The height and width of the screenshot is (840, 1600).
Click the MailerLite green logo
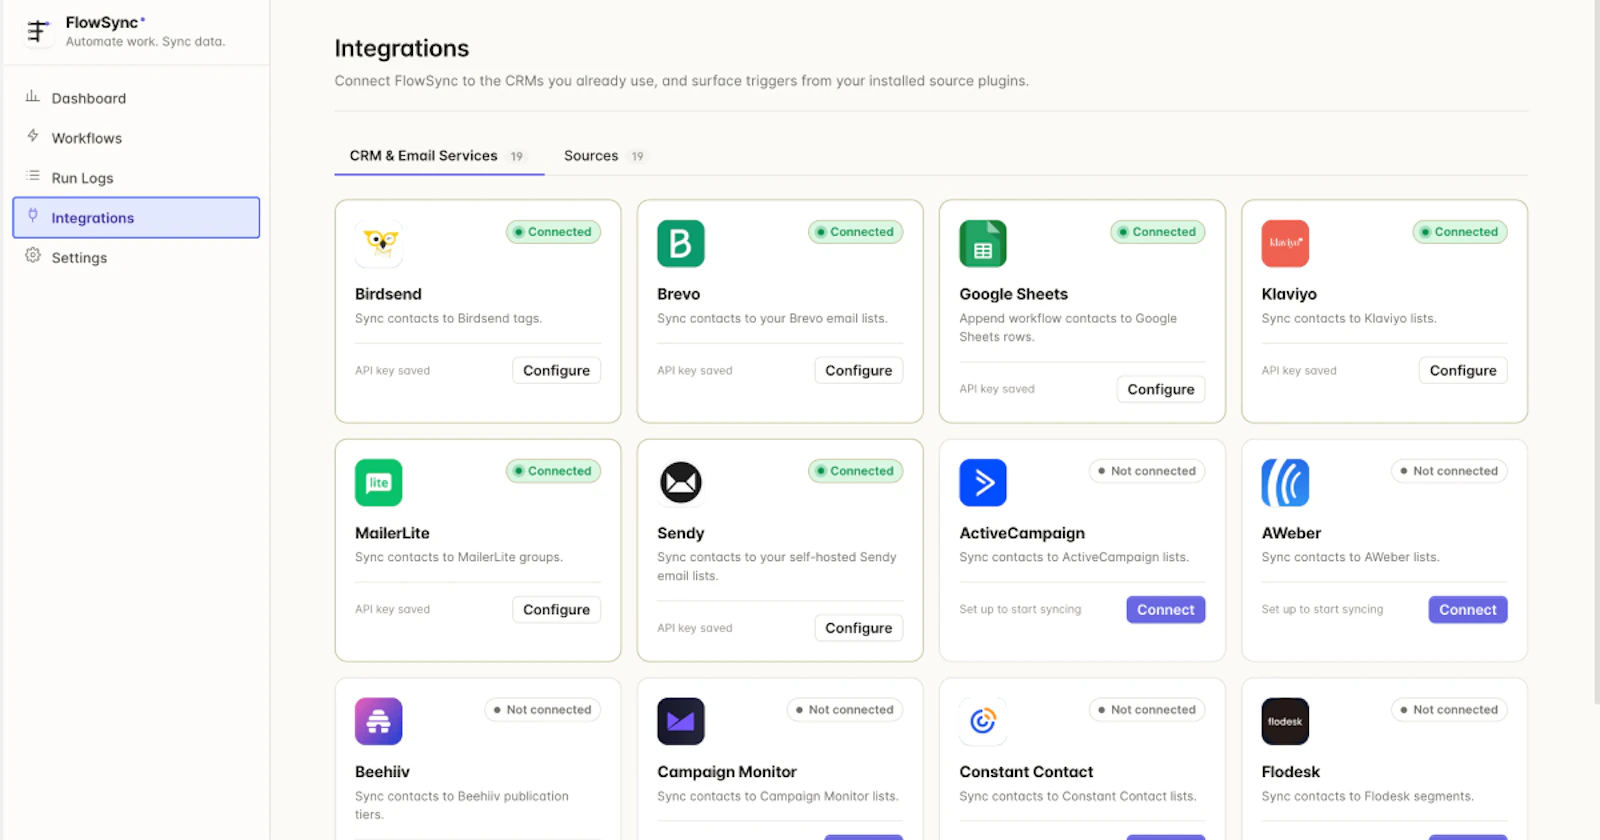(x=379, y=482)
